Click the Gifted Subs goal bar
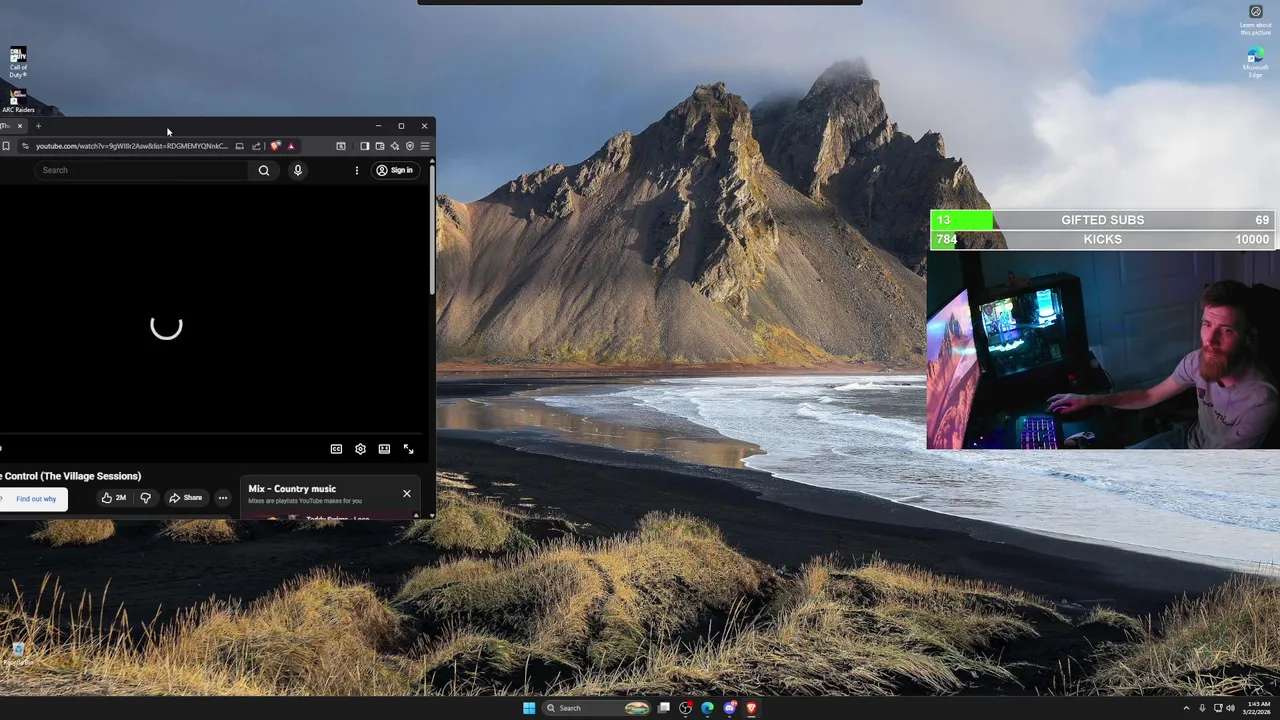The image size is (1280, 720). click(1103, 220)
